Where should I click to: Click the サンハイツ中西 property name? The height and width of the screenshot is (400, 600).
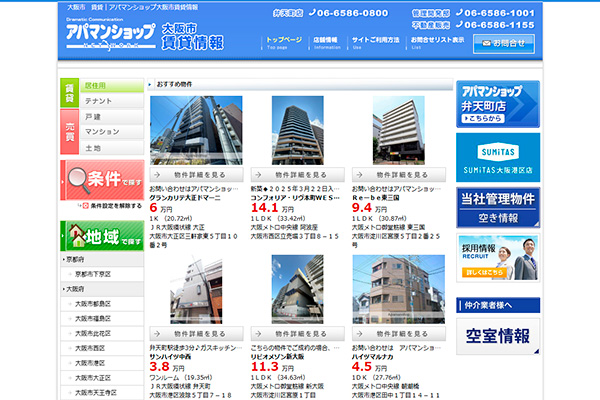click(170, 357)
